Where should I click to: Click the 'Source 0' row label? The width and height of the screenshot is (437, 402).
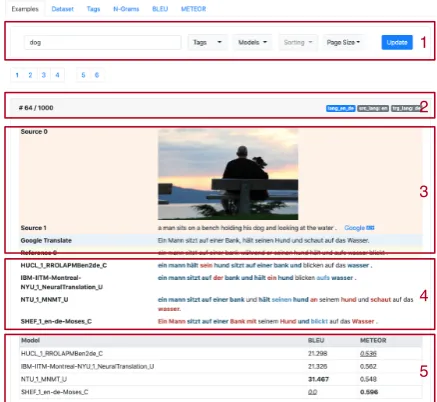pos(34,132)
